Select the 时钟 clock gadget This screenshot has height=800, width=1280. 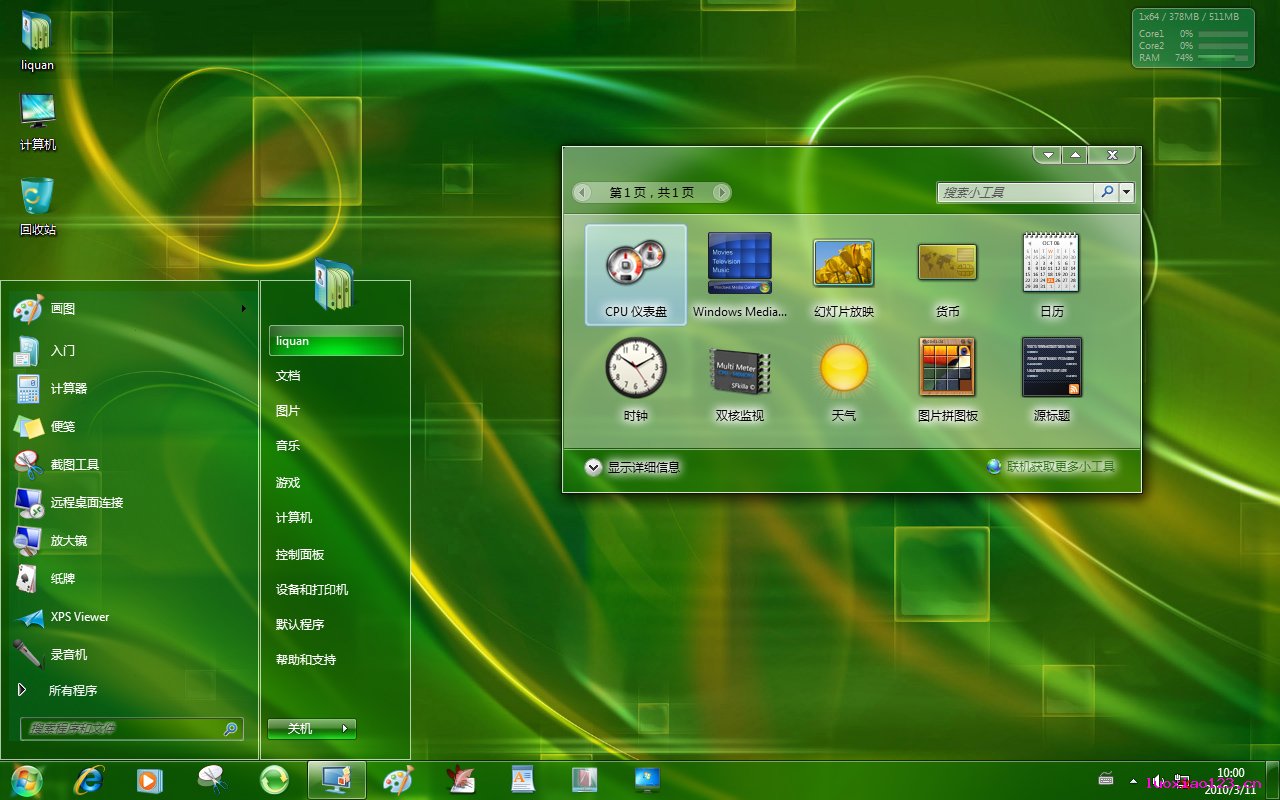[x=635, y=368]
